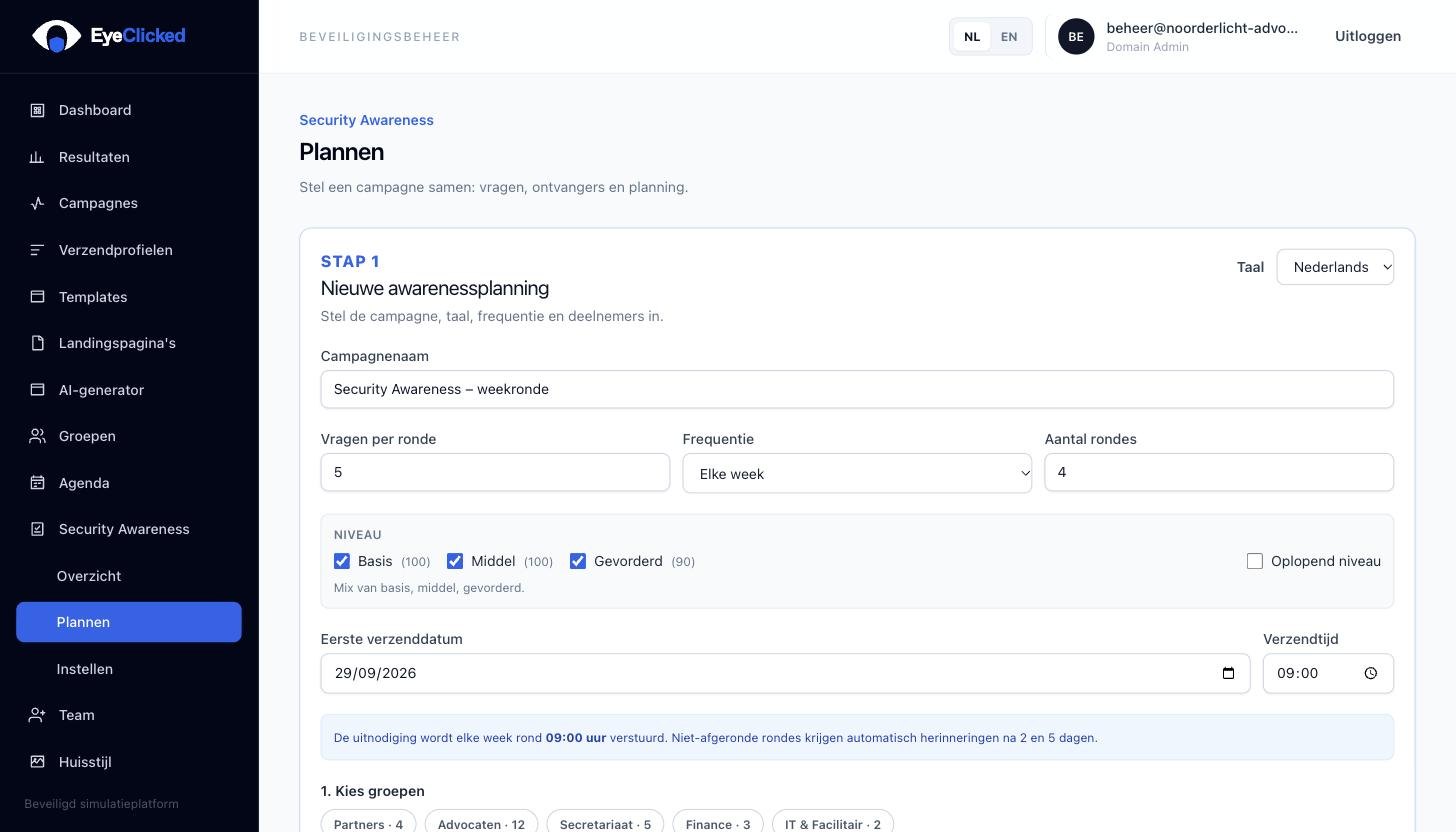The image size is (1456, 832).
Task: Click the Campagnenaam input field
Action: point(857,389)
